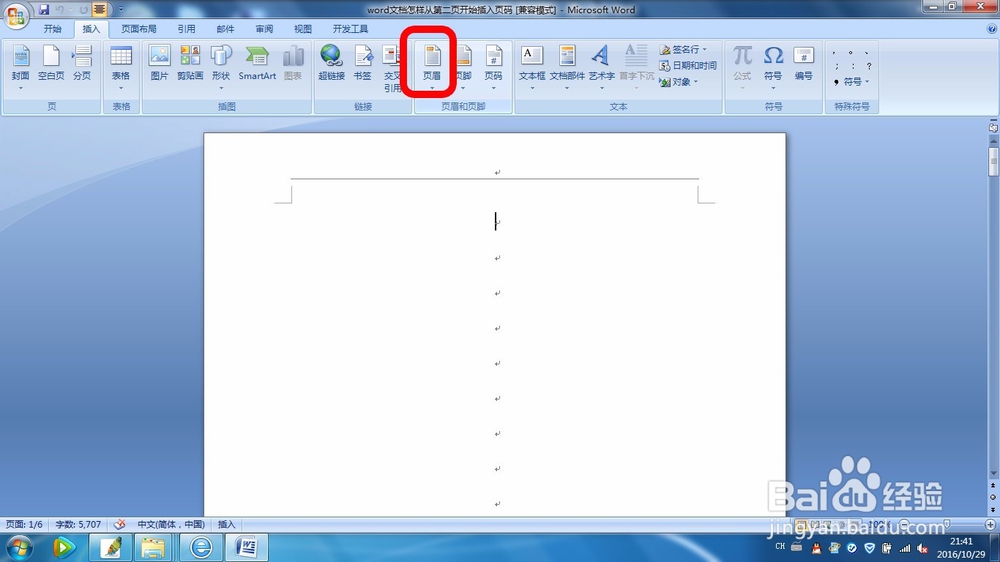Toggle Insert (插入) mode in status bar
Image resolution: width=1000 pixels, height=562 pixels.
click(226, 524)
